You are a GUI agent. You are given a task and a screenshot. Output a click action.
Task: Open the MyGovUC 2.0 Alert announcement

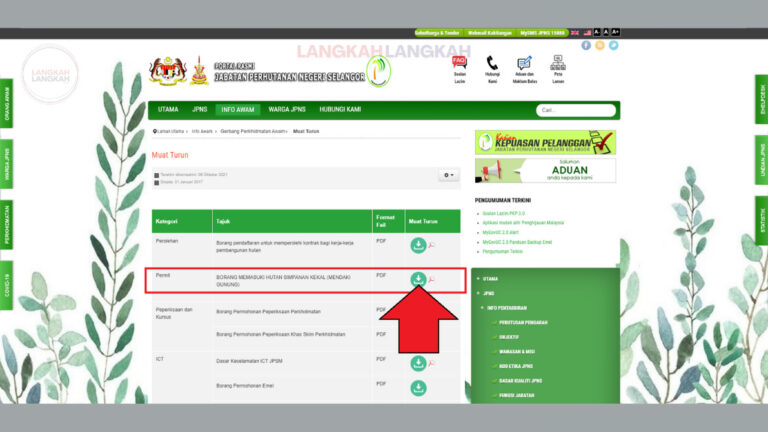coord(501,232)
